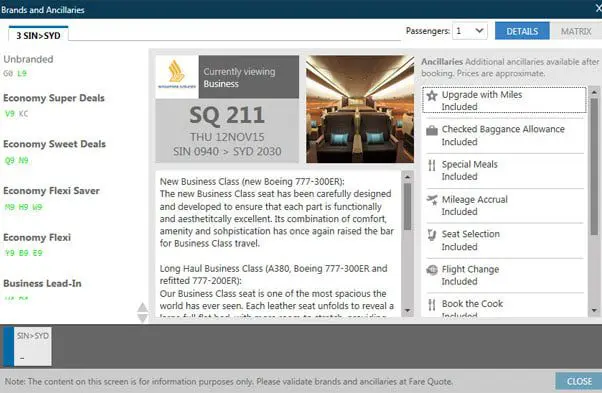Click the SQ 211 flight number
602x393 pixels.
tap(227, 115)
